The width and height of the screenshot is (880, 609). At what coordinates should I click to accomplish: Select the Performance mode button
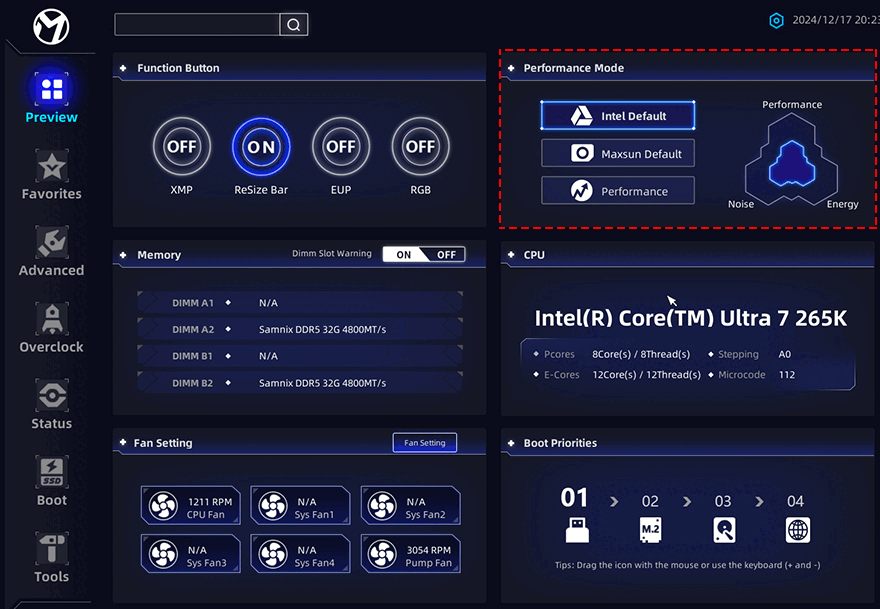pos(617,191)
